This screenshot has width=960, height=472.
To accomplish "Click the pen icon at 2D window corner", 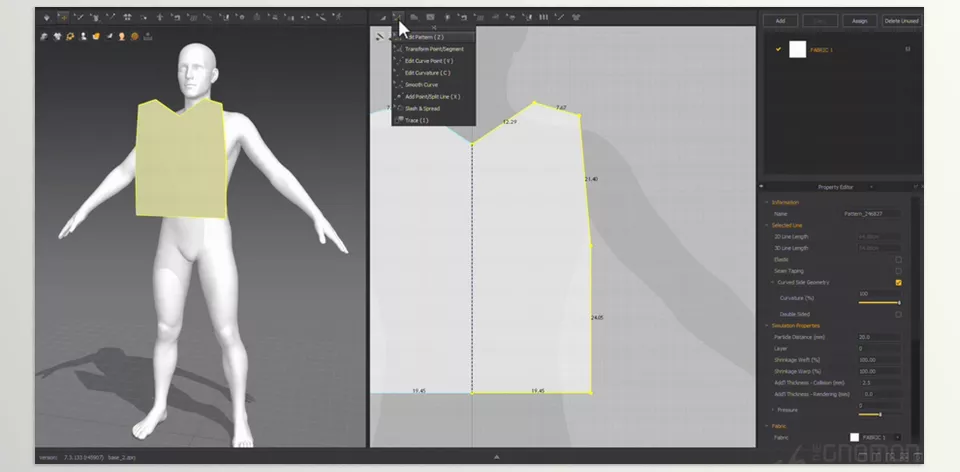I will (380, 37).
